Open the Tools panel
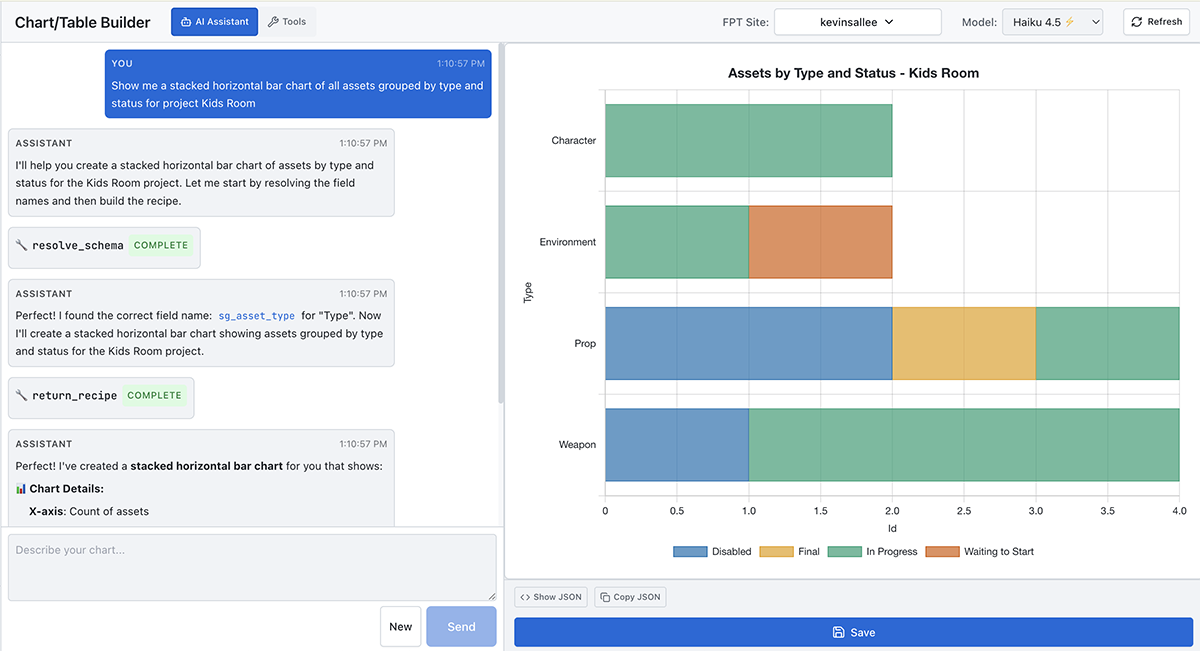The image size is (1200, 651). point(288,21)
